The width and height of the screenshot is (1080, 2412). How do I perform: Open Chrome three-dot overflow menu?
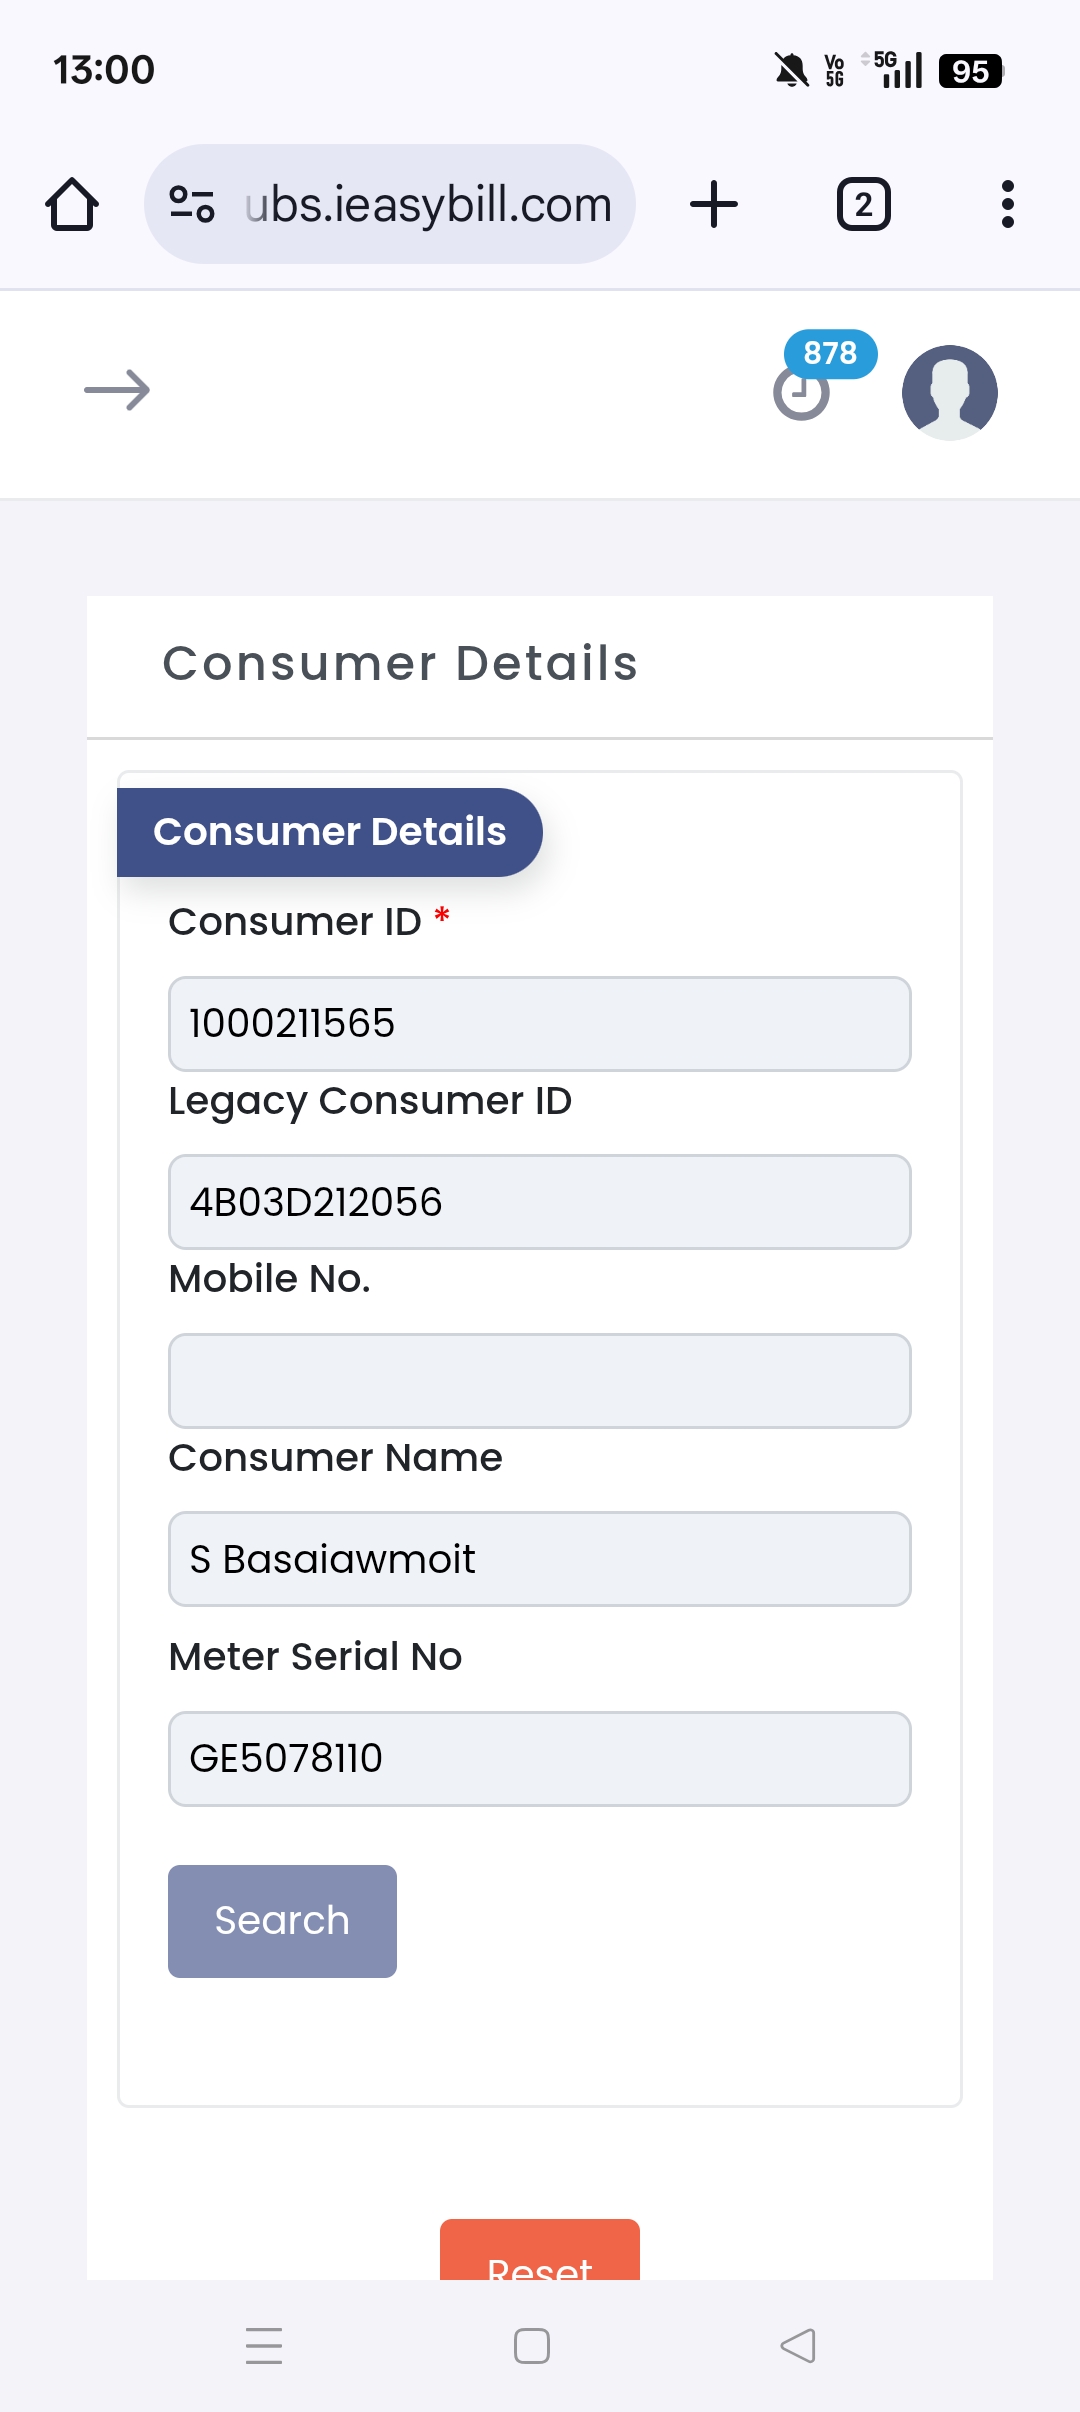click(x=1007, y=205)
